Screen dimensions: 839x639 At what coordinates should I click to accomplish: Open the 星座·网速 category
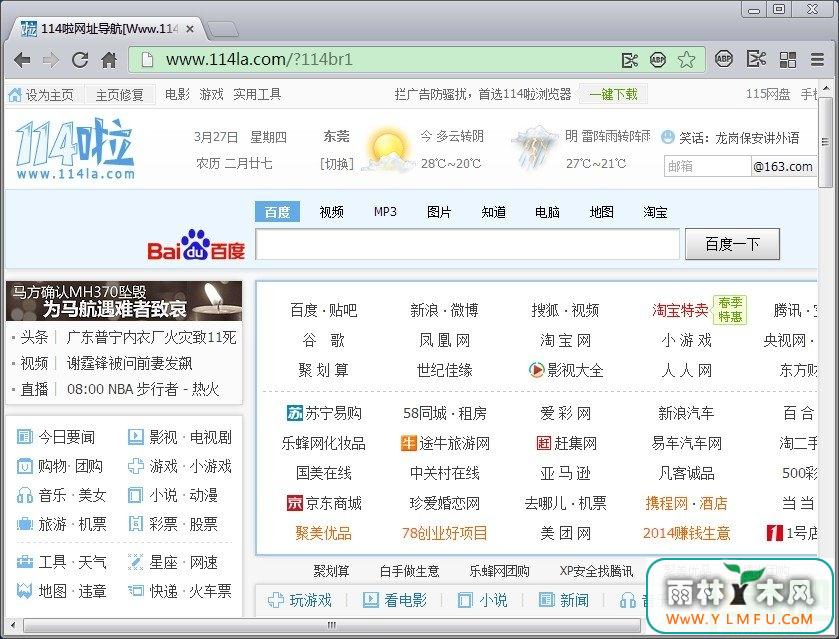pos(173,562)
